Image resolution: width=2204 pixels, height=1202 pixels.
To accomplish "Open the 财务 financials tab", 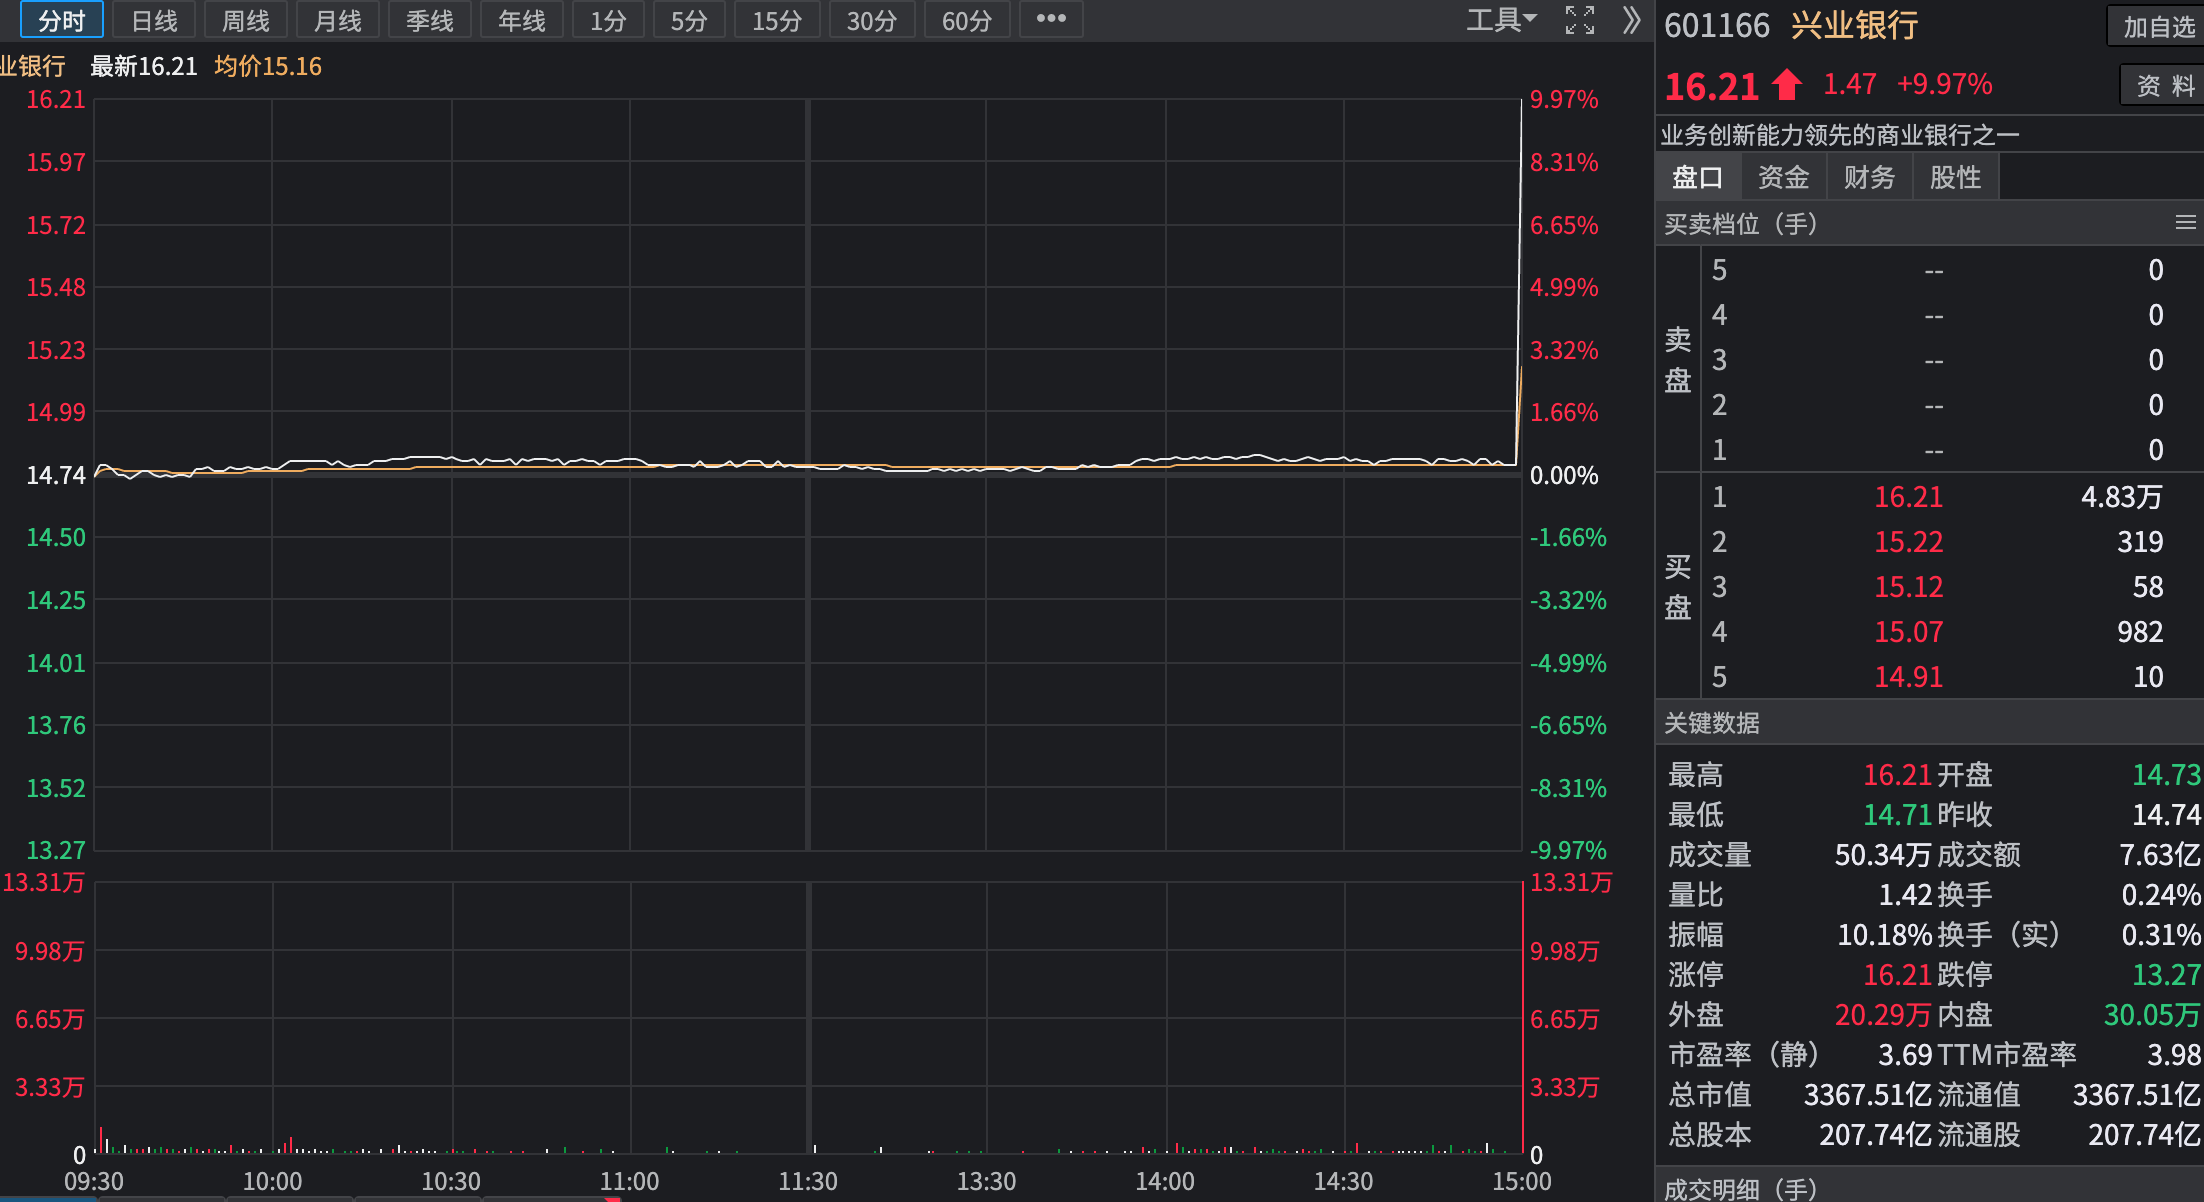I will 1869,177.
